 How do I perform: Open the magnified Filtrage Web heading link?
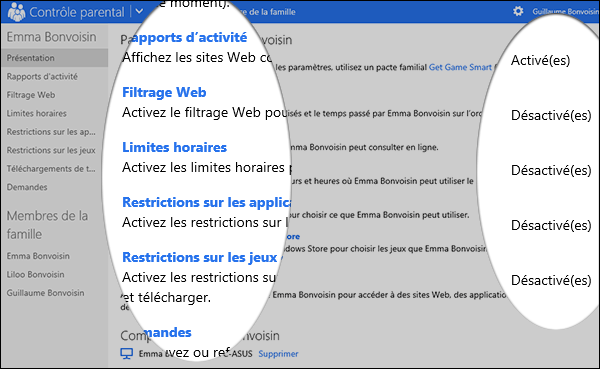coord(164,92)
